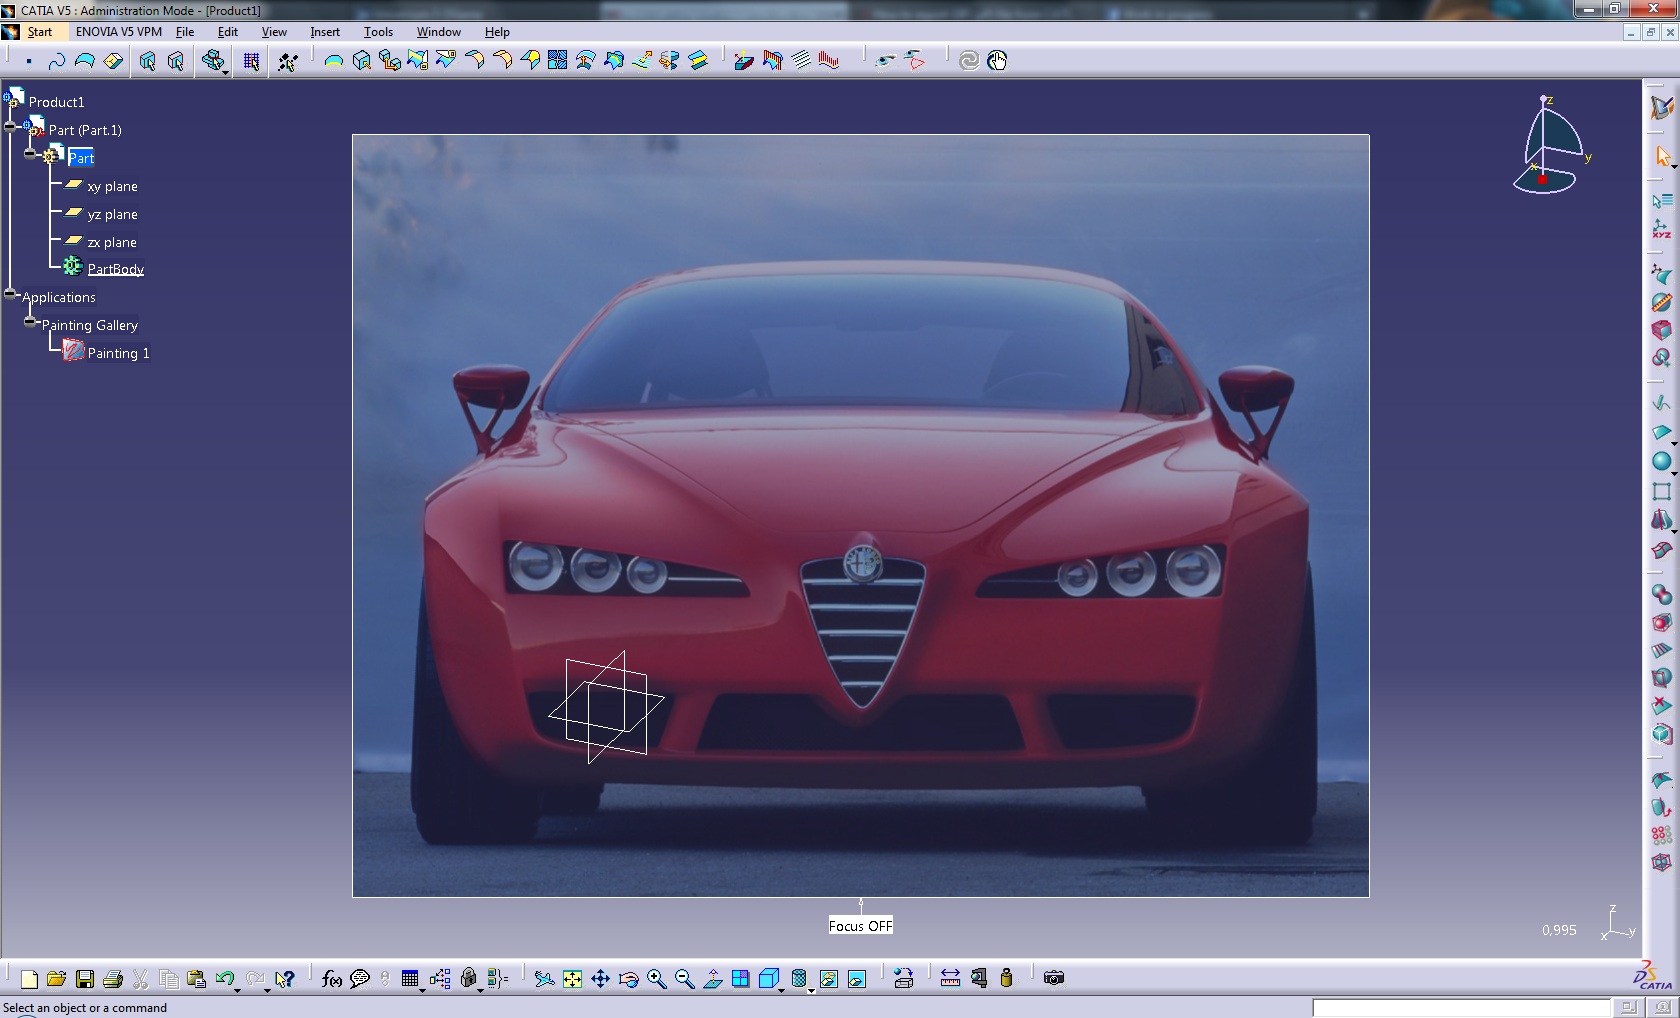Collapse the Part node expander

(30, 154)
